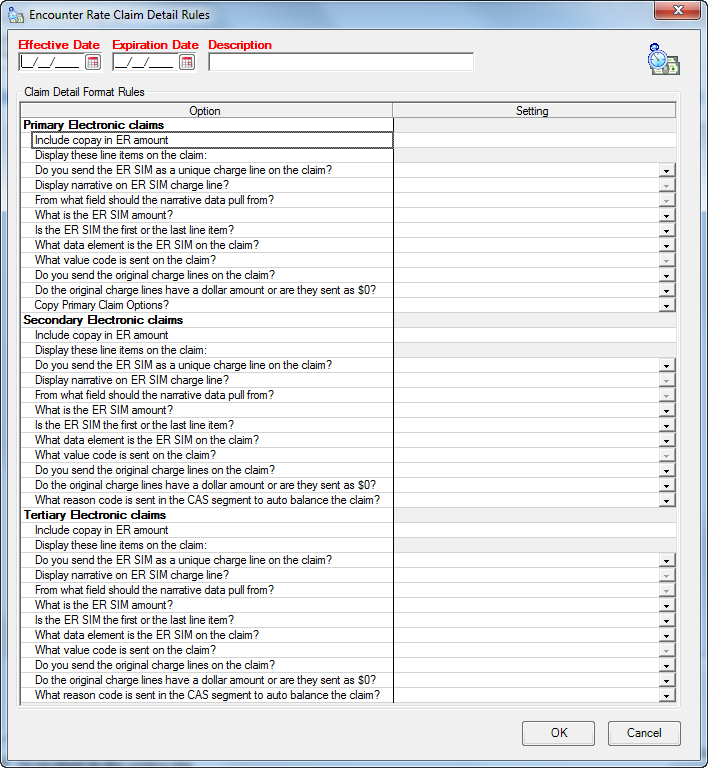Select the Option column header
The width and height of the screenshot is (708, 768).
206,111
